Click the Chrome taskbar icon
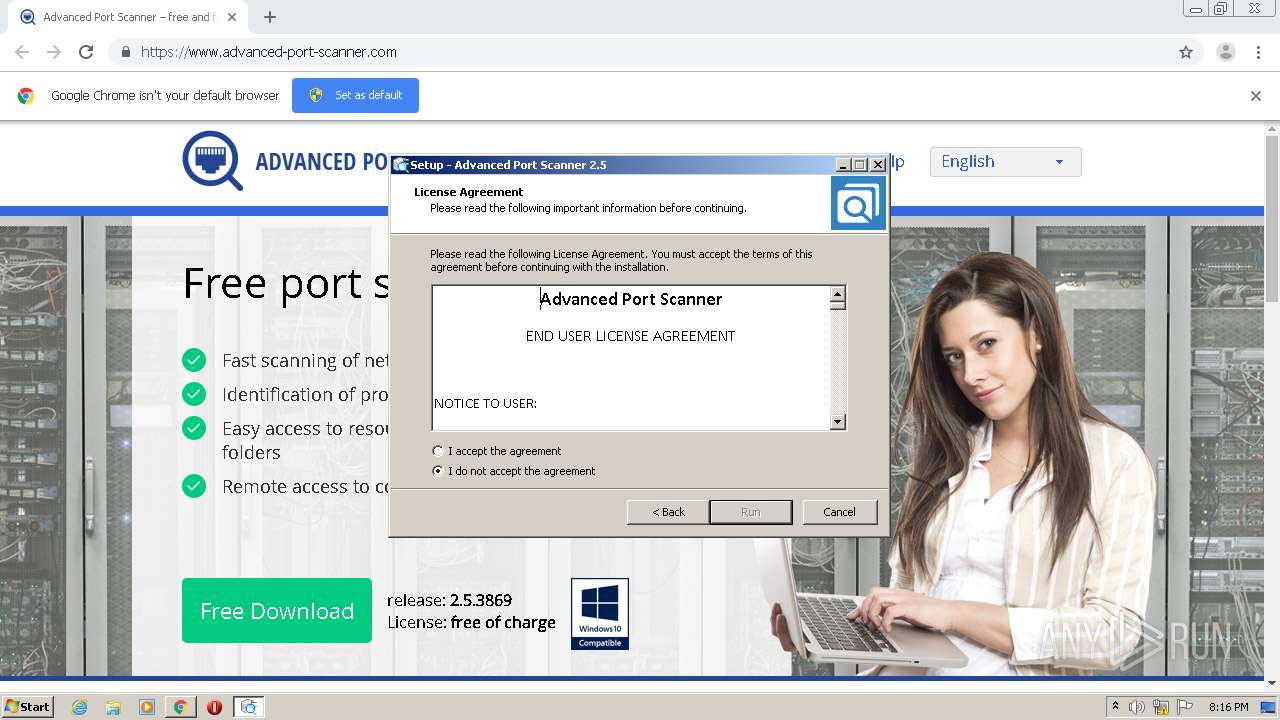Image resolution: width=1280 pixels, height=720 pixels. (x=180, y=707)
